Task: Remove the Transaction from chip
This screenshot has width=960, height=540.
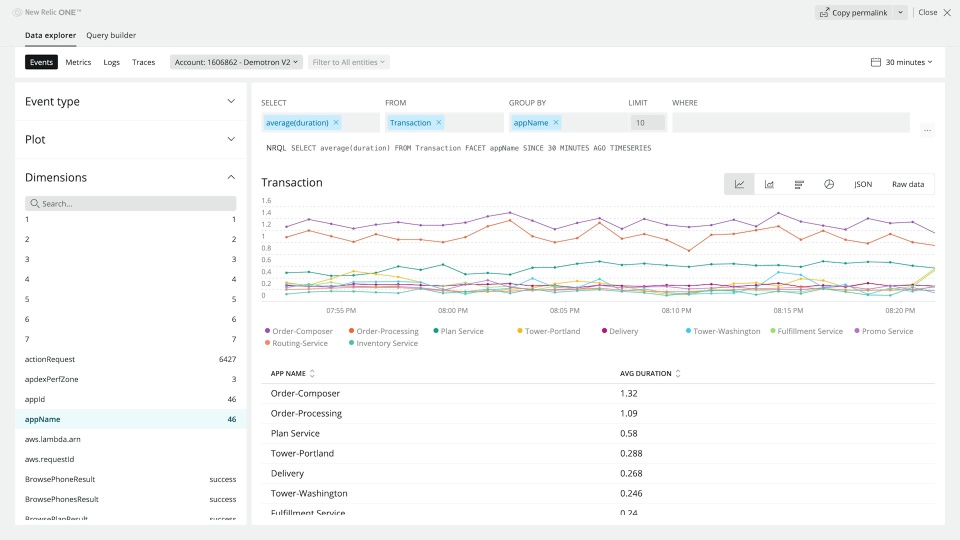Action: (438, 122)
